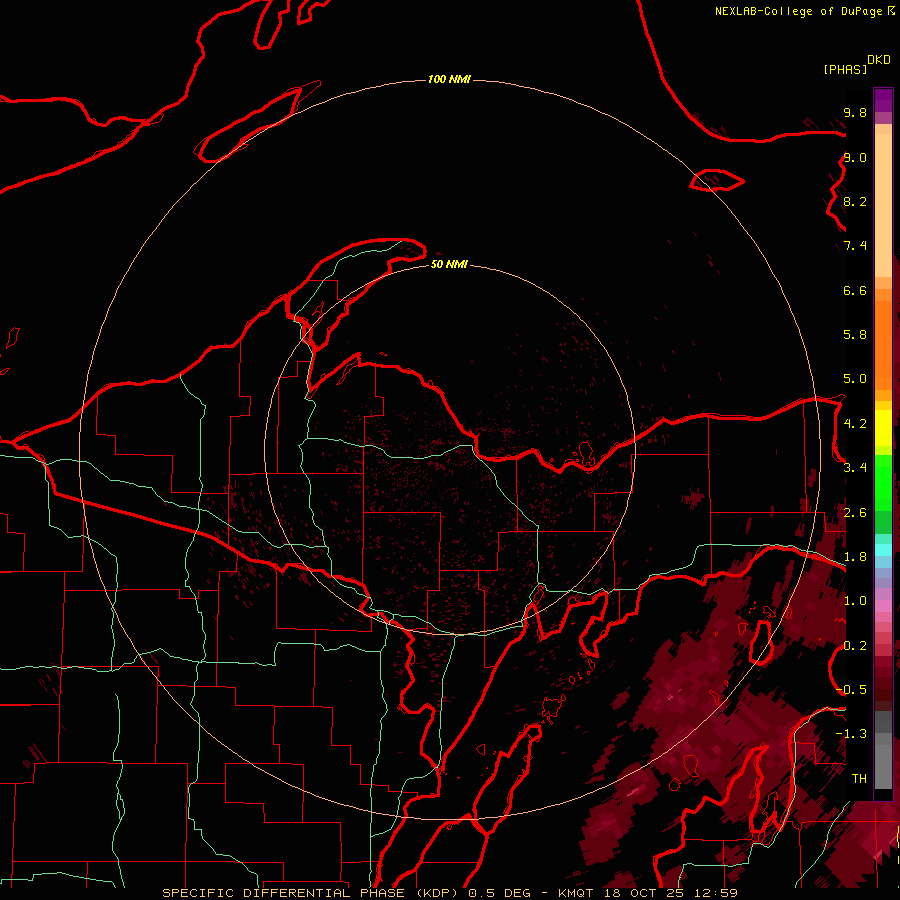This screenshot has height=900, width=900.
Task: Click the "50 NMI" range ring label
Action: click(x=449, y=264)
